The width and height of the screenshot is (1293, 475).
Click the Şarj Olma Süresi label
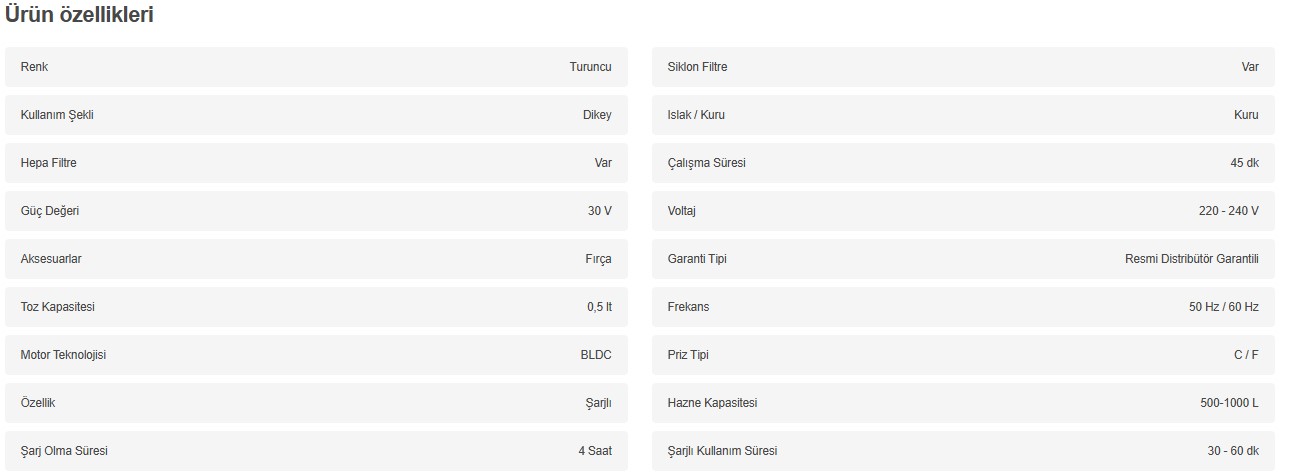point(64,451)
